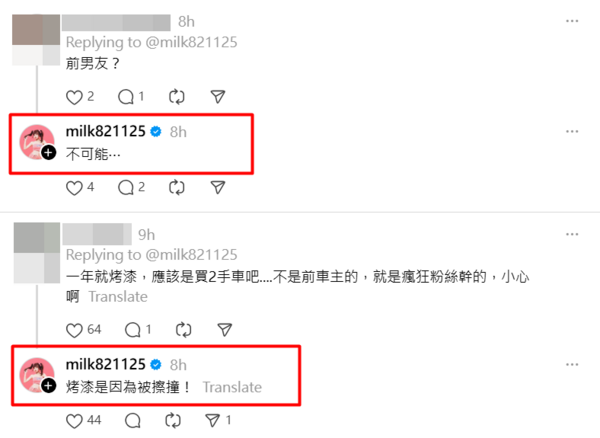Open more options for the '前男友？' post

tap(572, 21)
